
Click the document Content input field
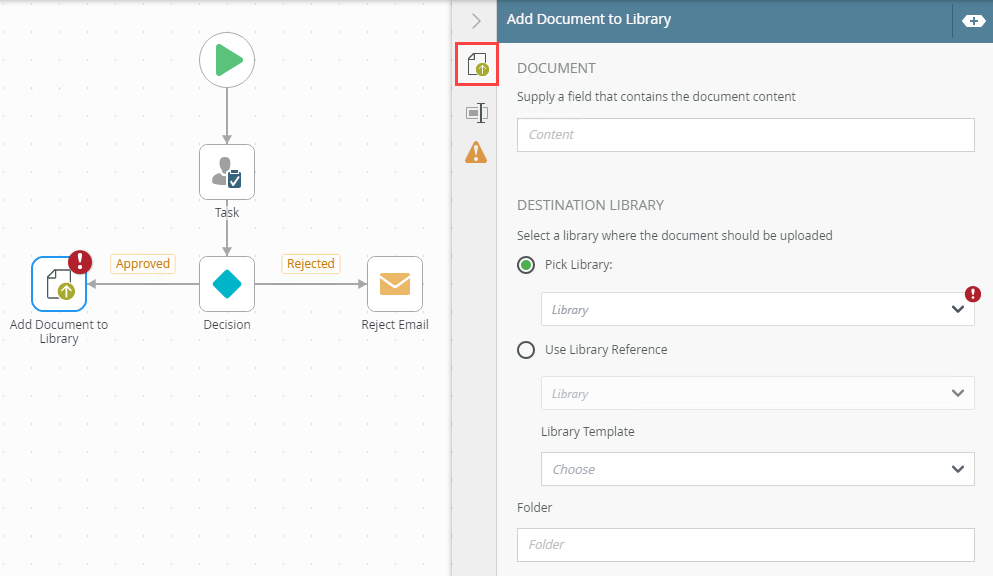tap(745, 135)
